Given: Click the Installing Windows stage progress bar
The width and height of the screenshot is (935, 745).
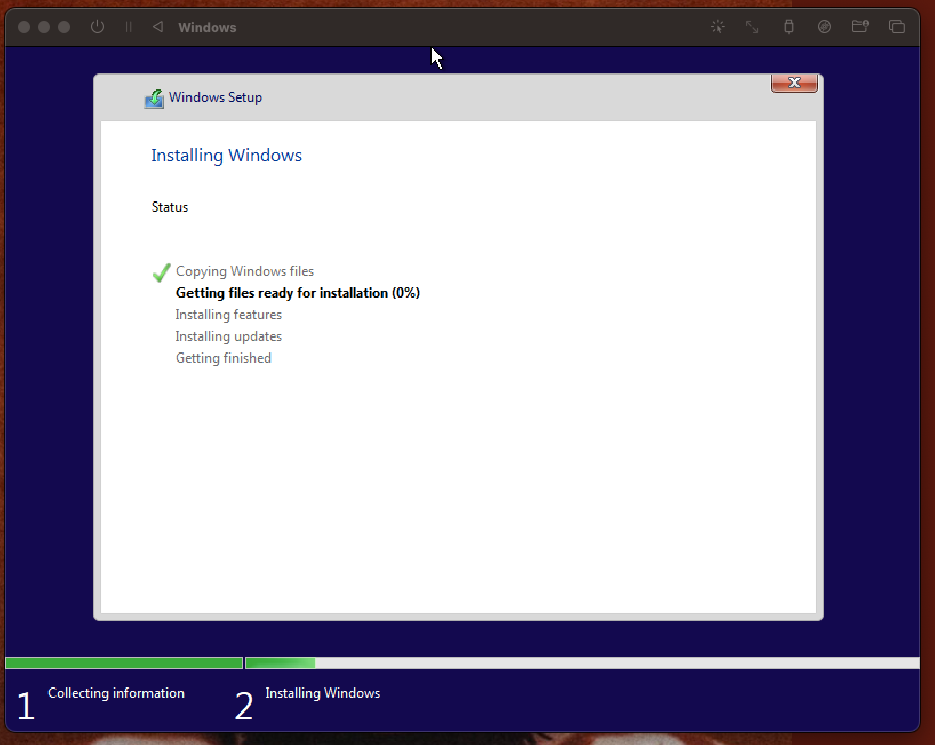Looking at the screenshot, I should click(x=583, y=663).
